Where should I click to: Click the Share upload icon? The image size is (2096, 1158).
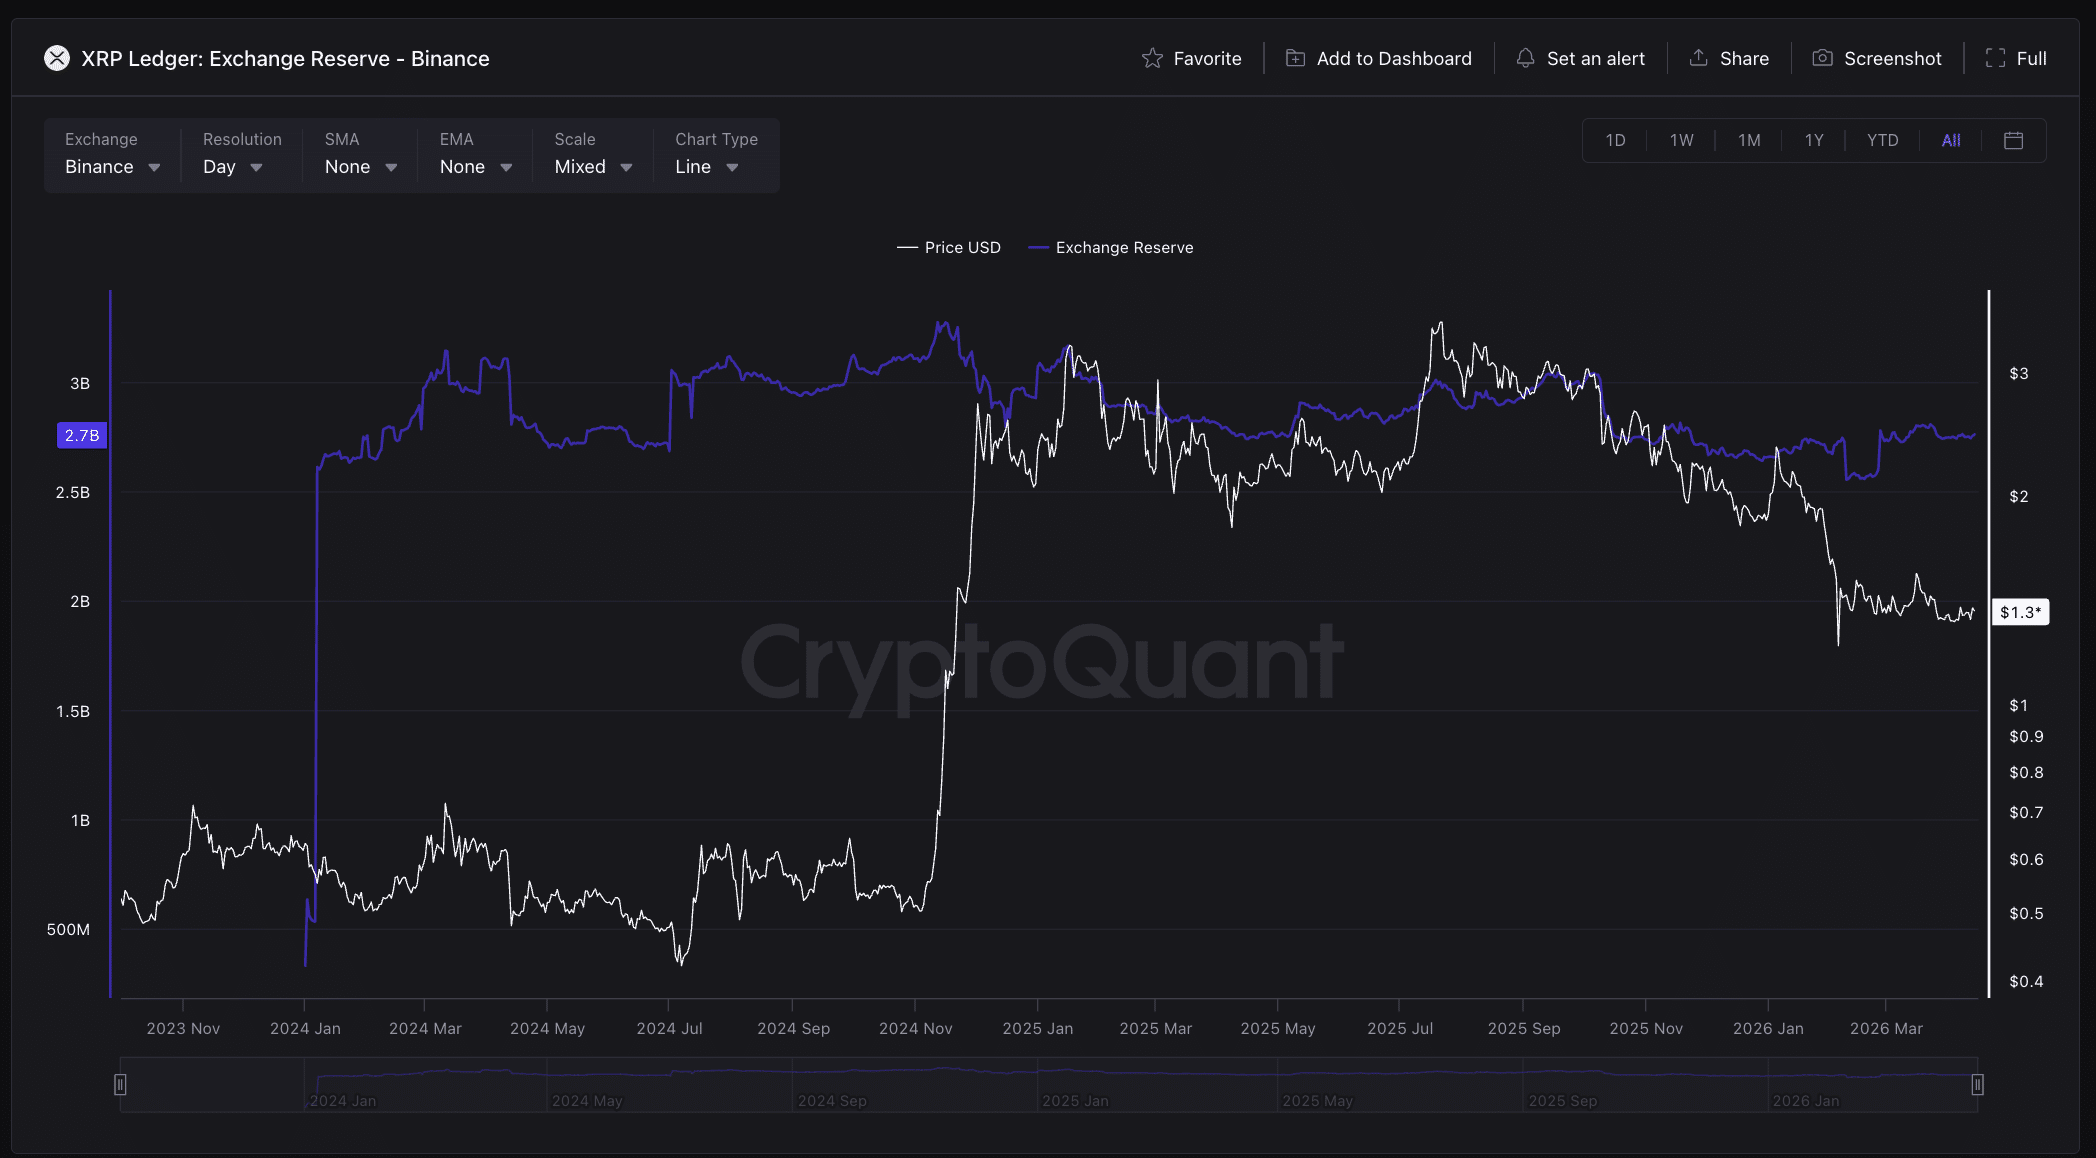pyautogui.click(x=1698, y=57)
